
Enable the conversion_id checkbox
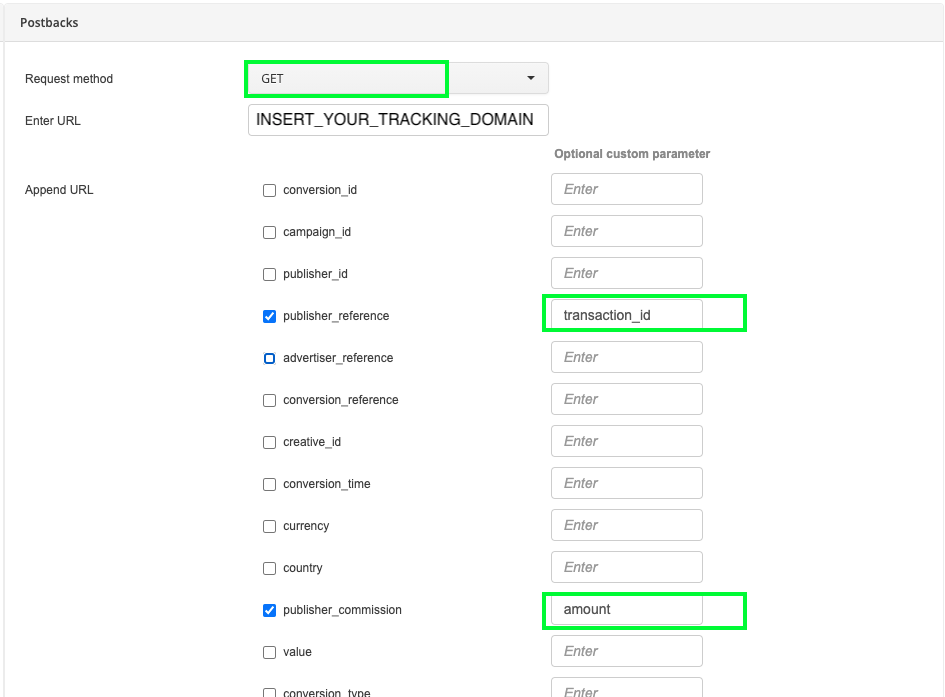pos(269,190)
